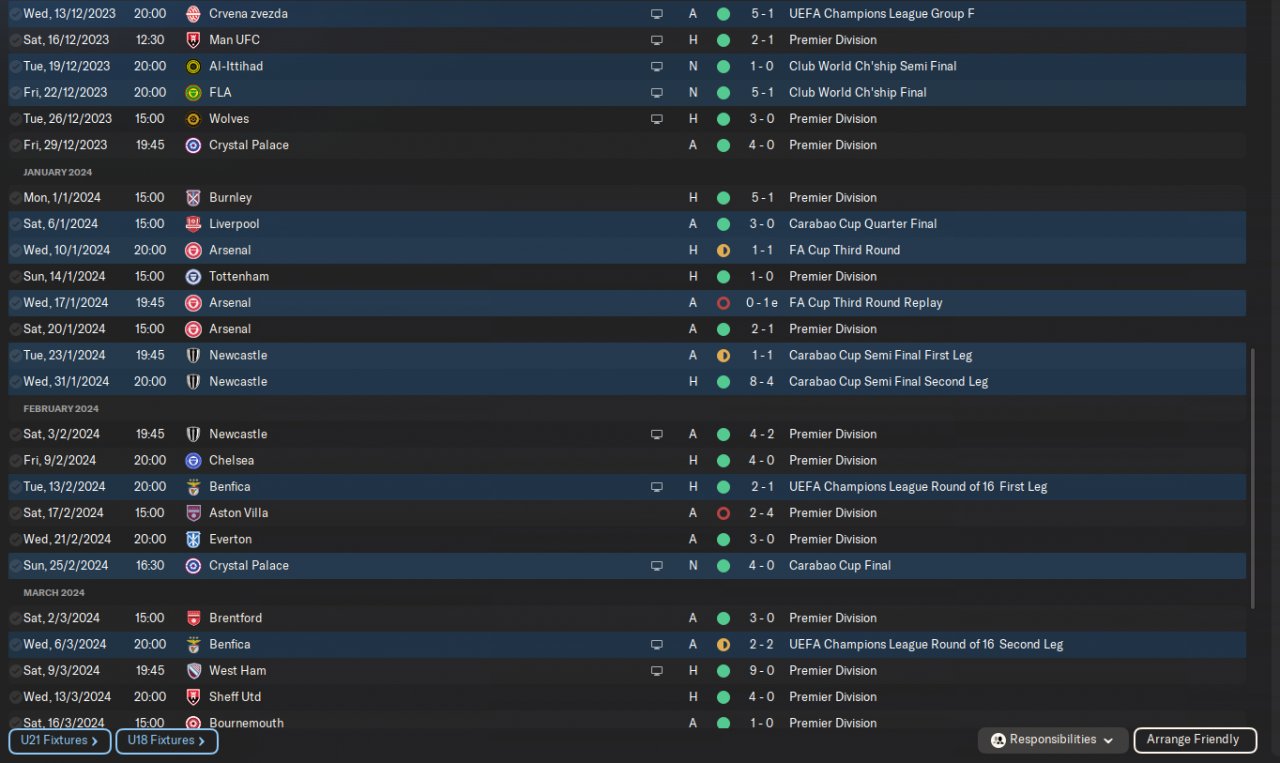Click the TV broadcast icon for Wolves match
This screenshot has height=763, width=1280.
click(657, 119)
